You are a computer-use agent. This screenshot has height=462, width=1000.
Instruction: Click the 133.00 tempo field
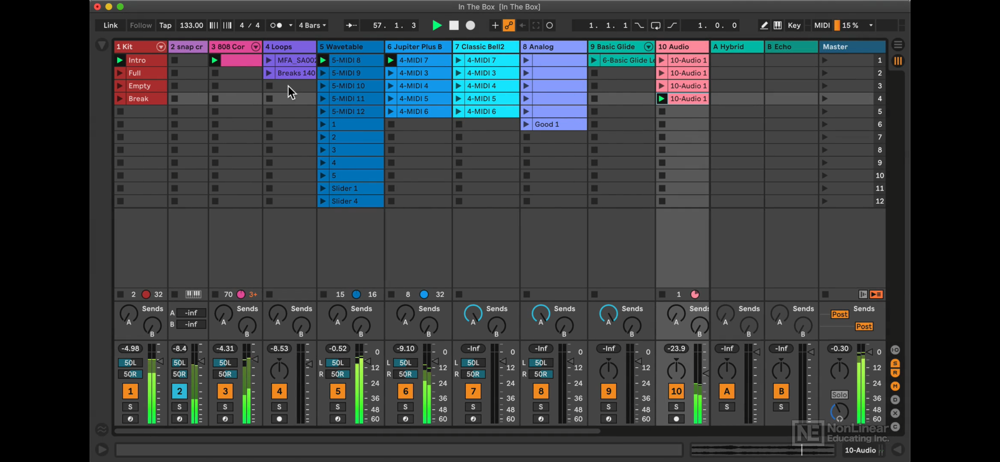pos(191,25)
